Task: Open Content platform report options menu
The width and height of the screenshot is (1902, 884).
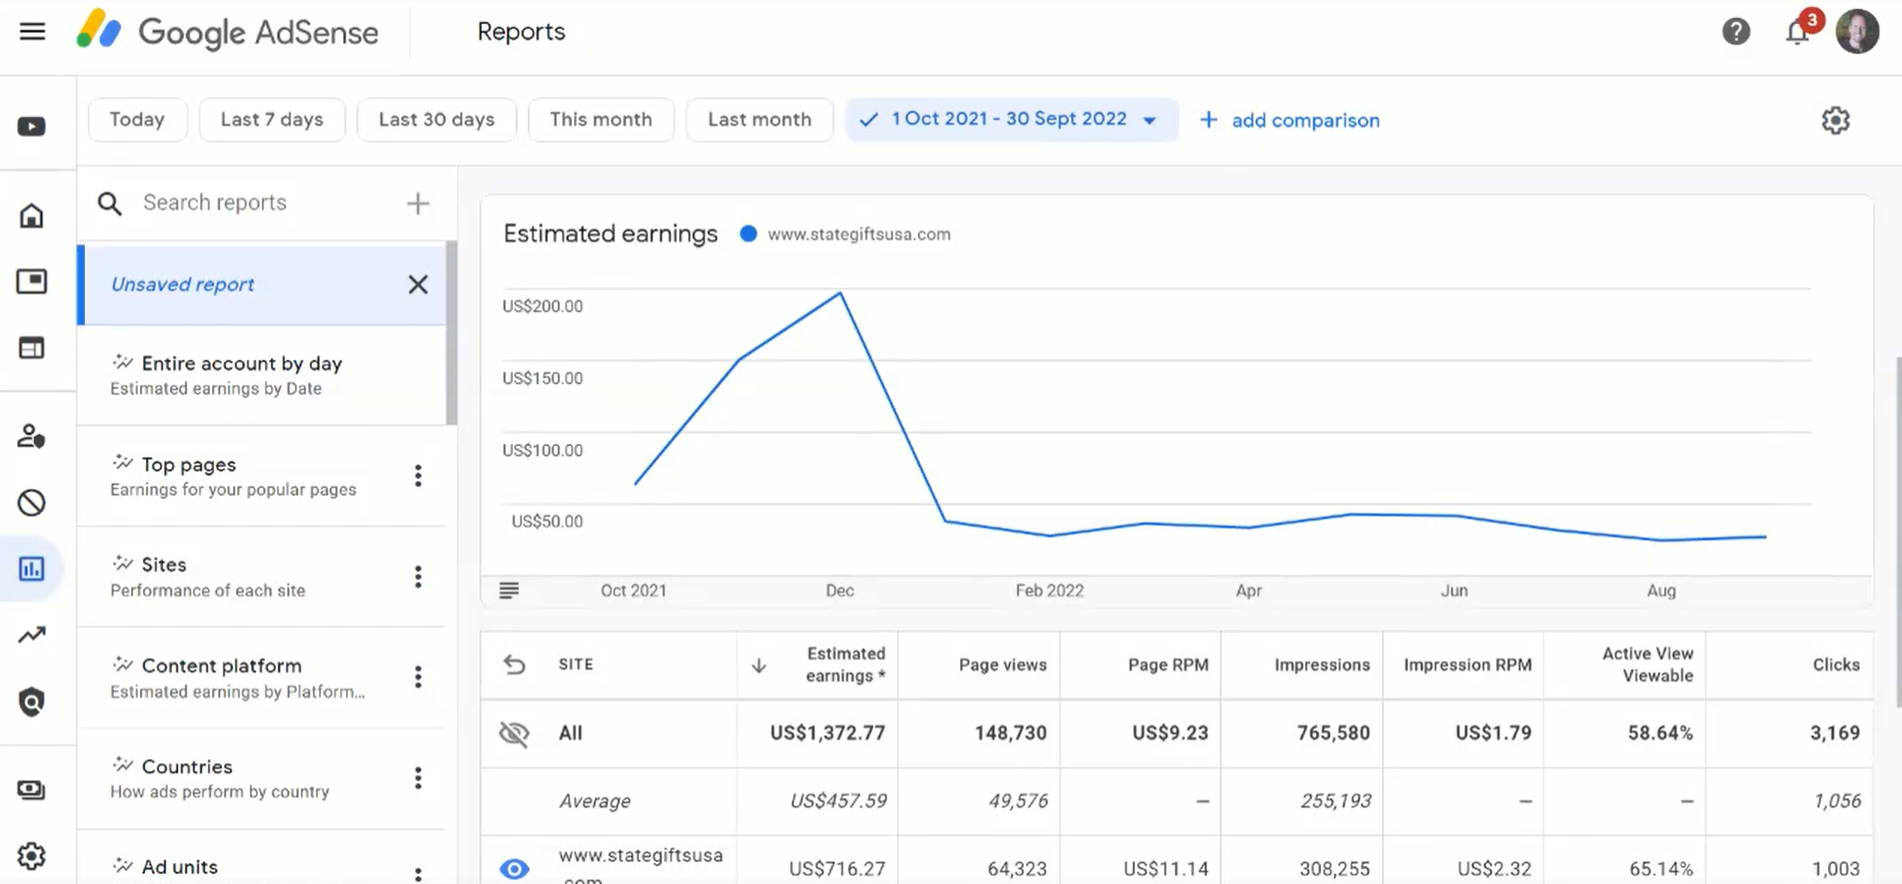Action: pos(418,677)
